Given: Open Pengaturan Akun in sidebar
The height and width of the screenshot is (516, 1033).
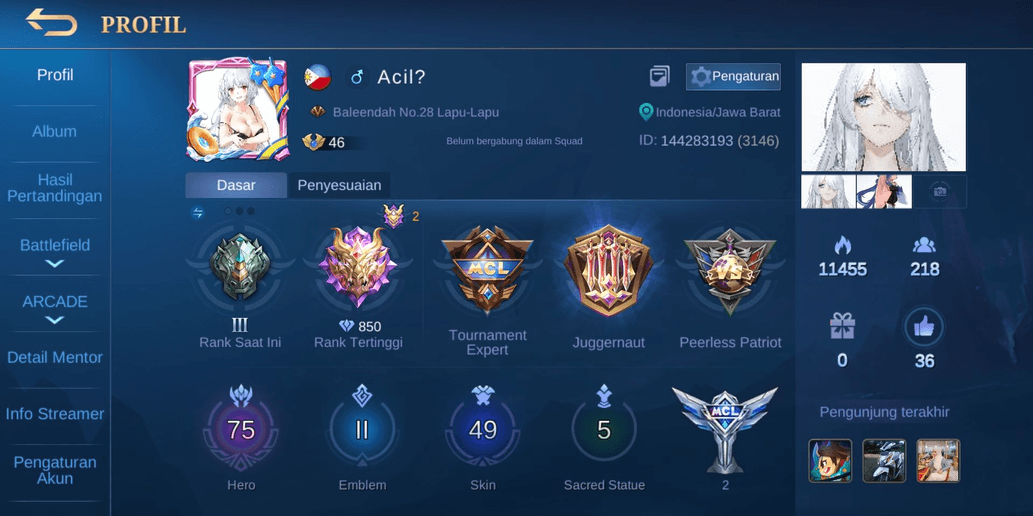Looking at the screenshot, I should click(x=55, y=470).
